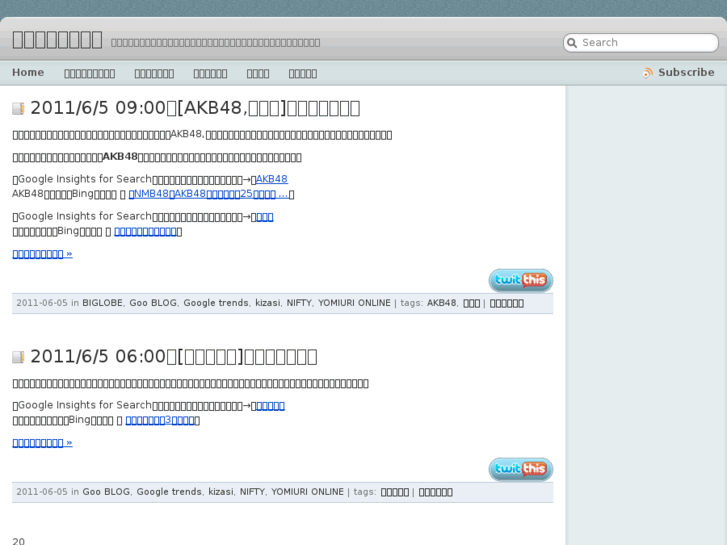Image resolution: width=727 pixels, height=545 pixels.
Task: Click the post icon beside 06:00 title
Action: (18, 357)
